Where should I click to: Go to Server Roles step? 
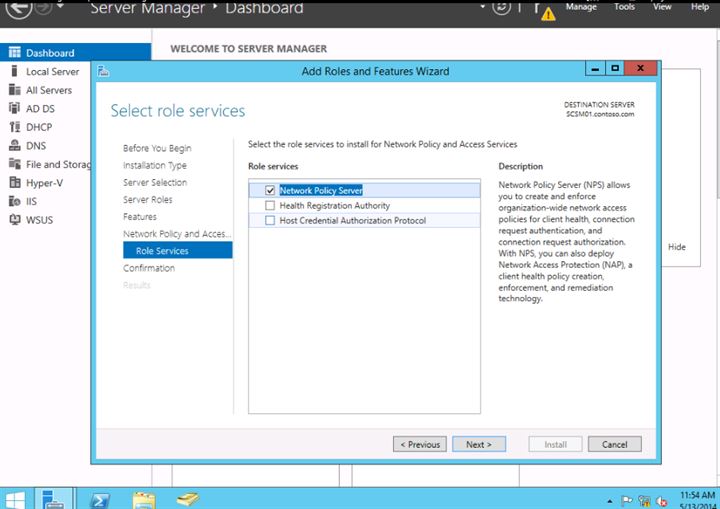147,199
